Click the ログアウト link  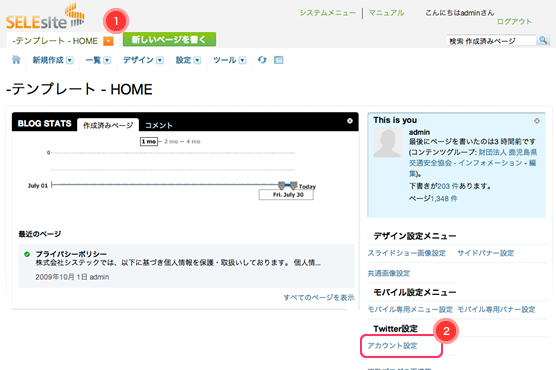point(514,22)
